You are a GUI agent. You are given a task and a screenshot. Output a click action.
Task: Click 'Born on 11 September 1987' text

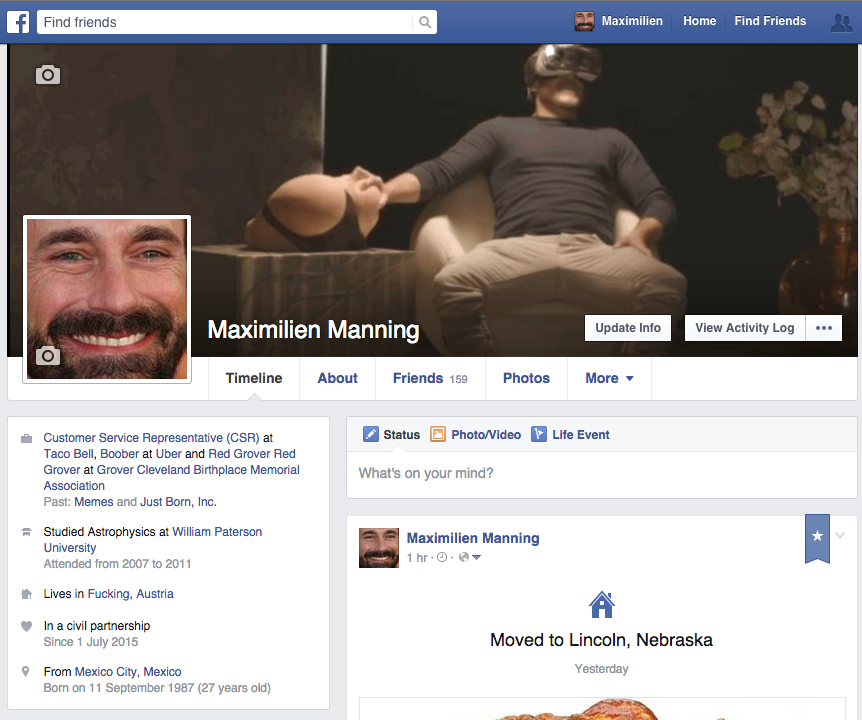119,688
